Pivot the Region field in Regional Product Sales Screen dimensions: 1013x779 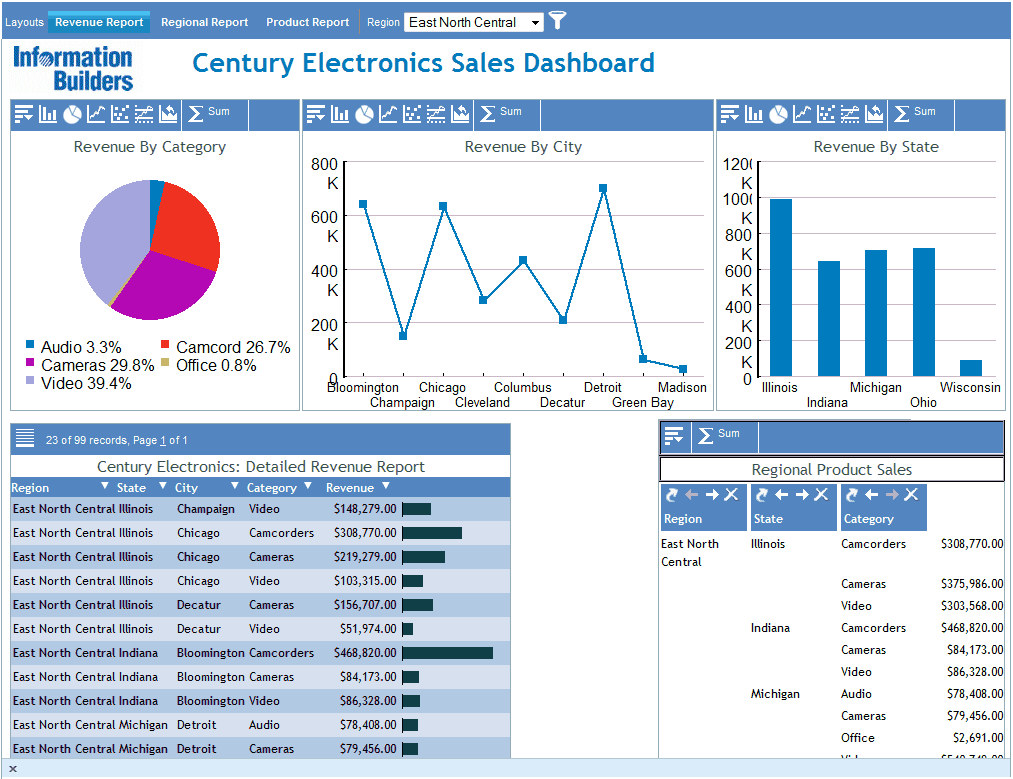point(671,495)
